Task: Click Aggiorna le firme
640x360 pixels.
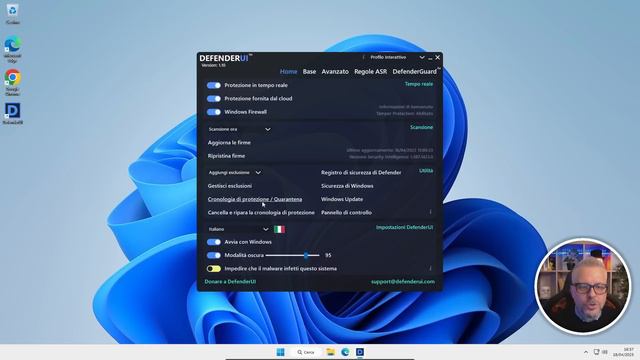Action: 229,142
